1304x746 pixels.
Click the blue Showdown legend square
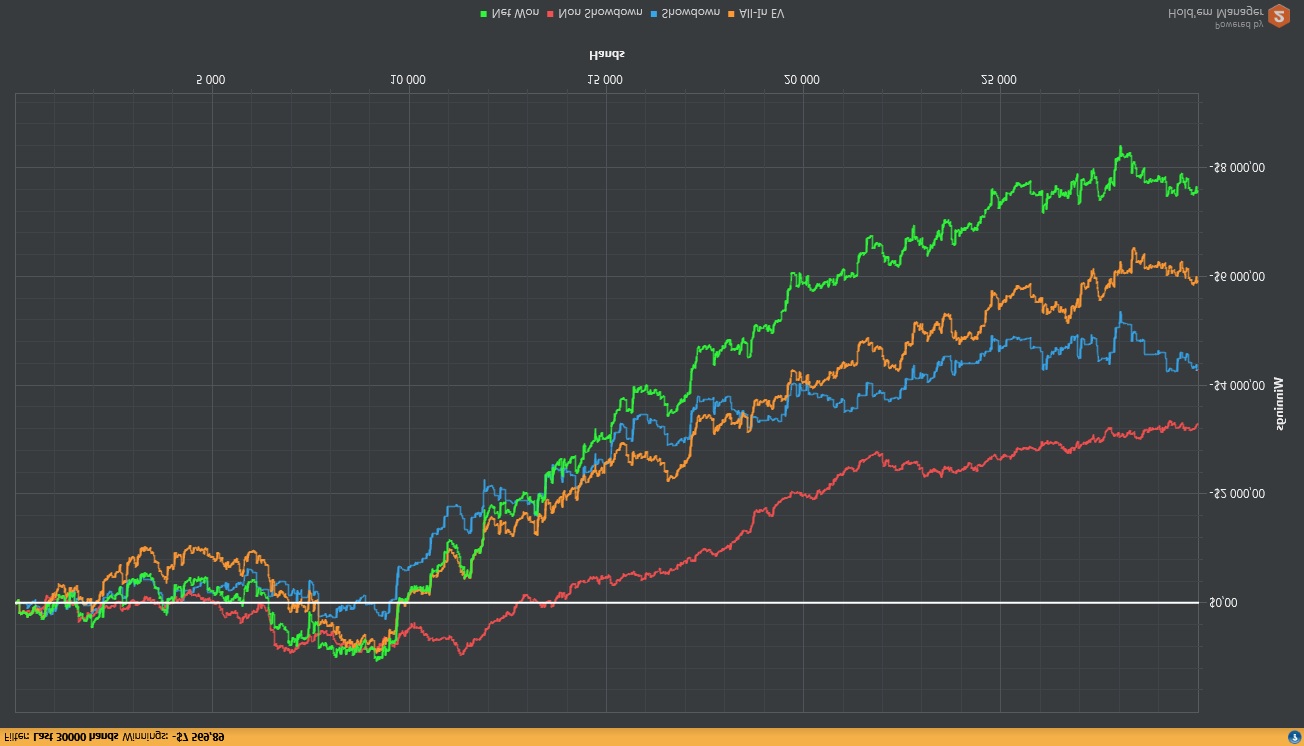coord(653,14)
